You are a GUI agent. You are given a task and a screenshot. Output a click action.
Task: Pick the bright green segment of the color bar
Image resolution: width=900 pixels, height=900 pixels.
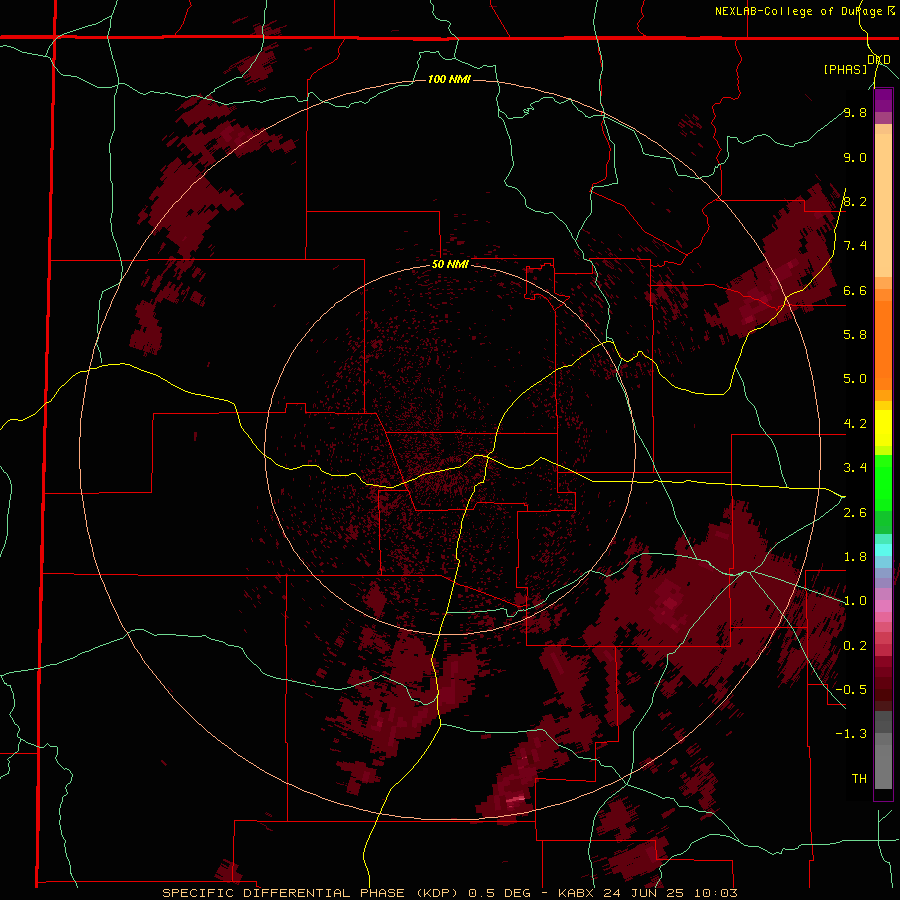click(883, 483)
